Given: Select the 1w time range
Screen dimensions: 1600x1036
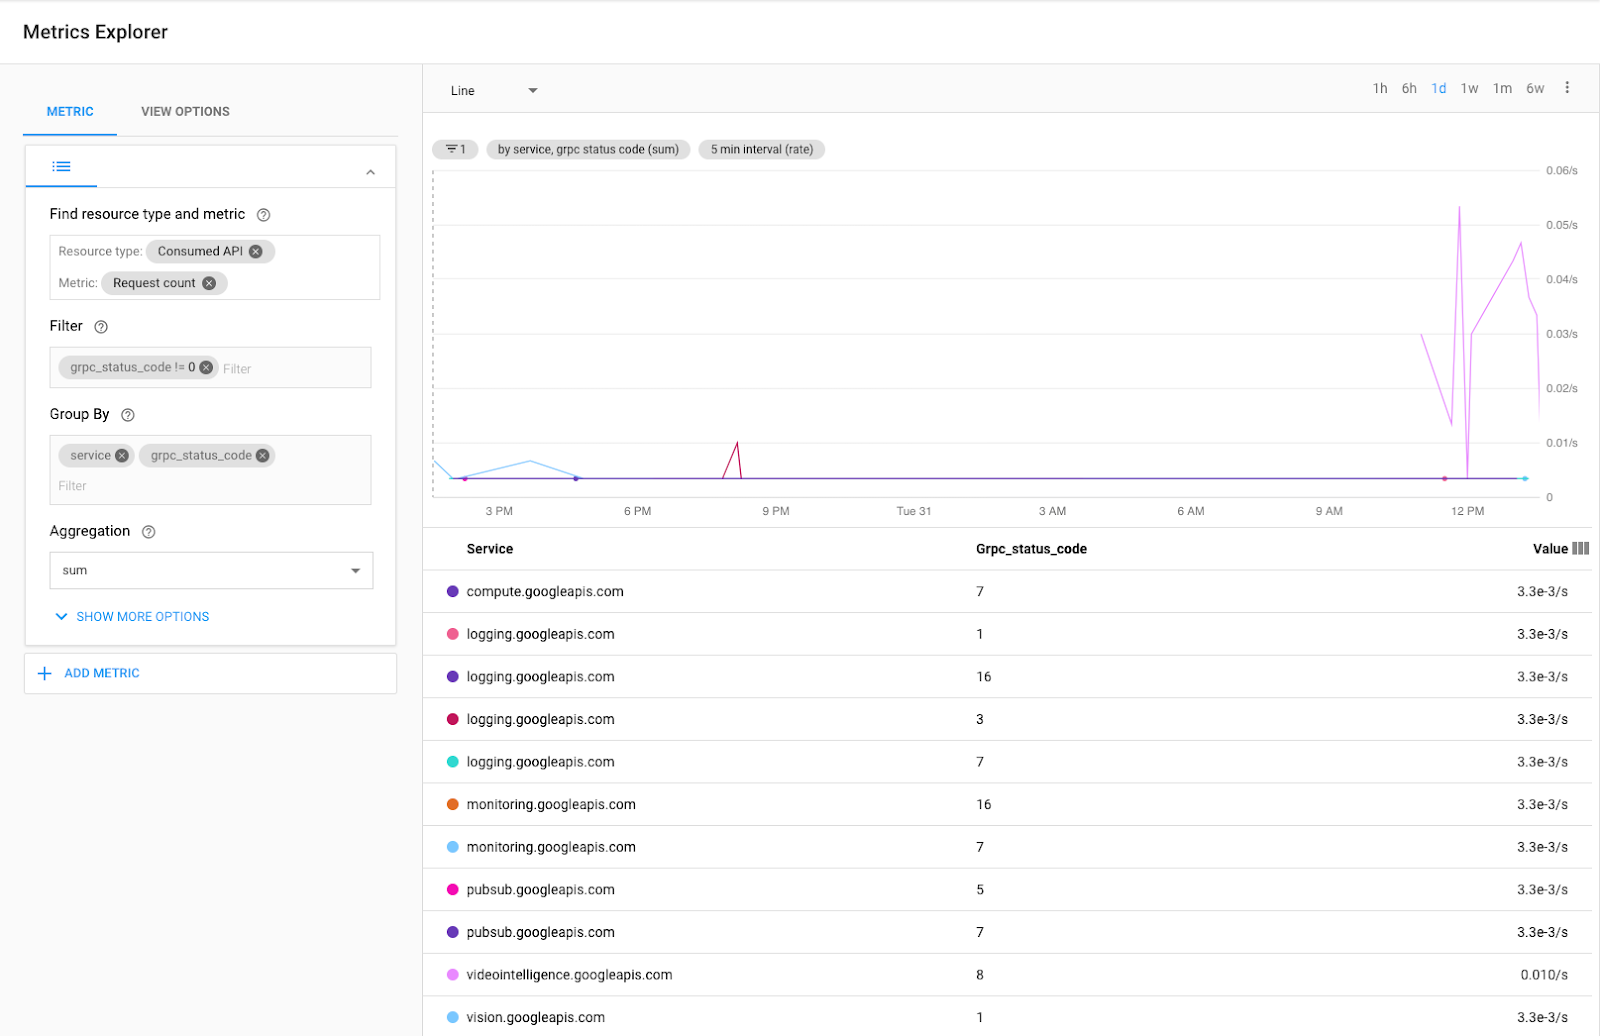Looking at the screenshot, I should (1469, 88).
